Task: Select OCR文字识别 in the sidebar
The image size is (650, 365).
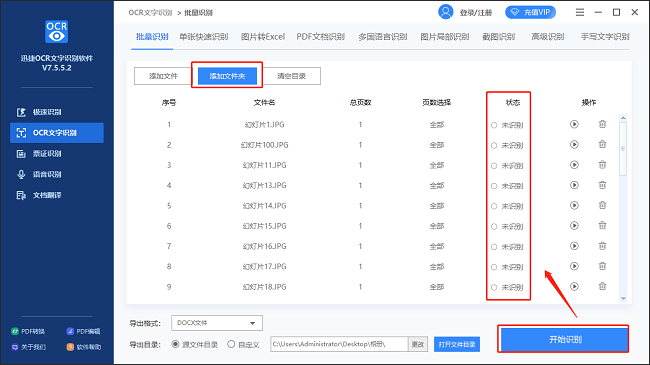Action: [57, 133]
